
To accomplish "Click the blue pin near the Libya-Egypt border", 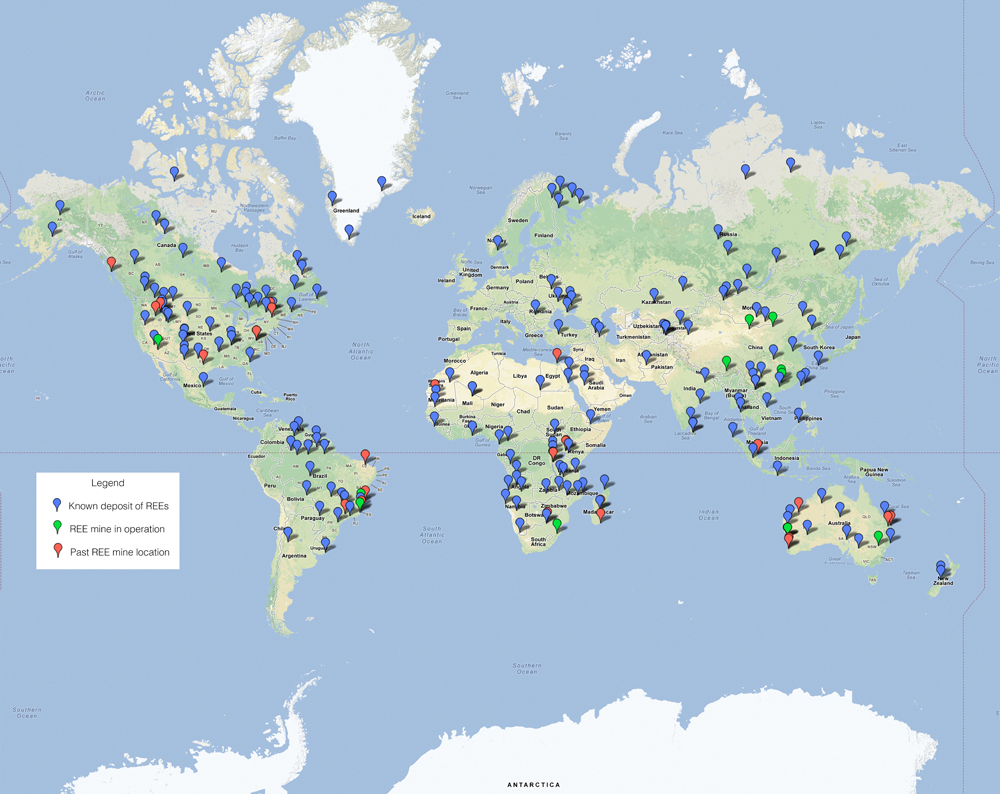I will point(540,381).
